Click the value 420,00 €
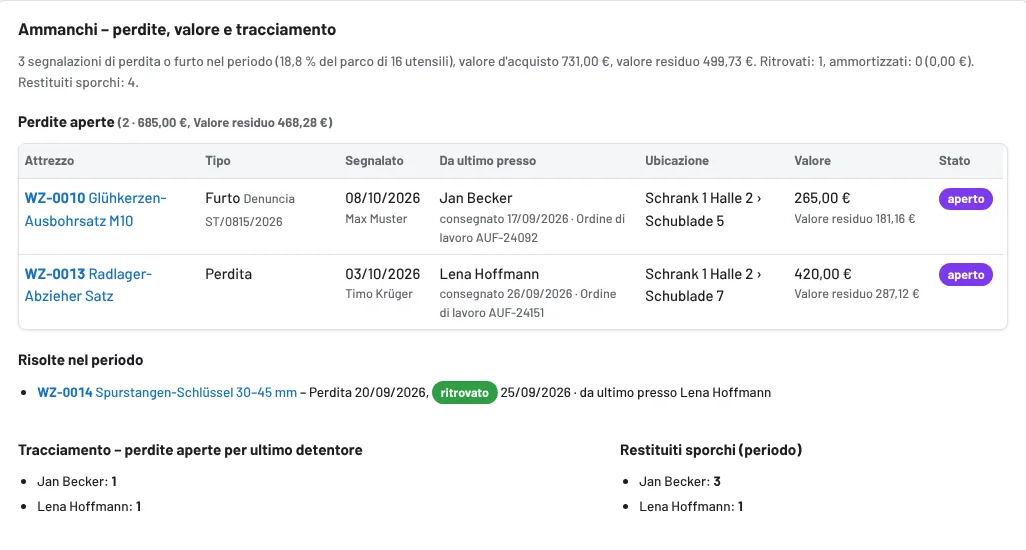The image size is (1026, 550). (823, 274)
